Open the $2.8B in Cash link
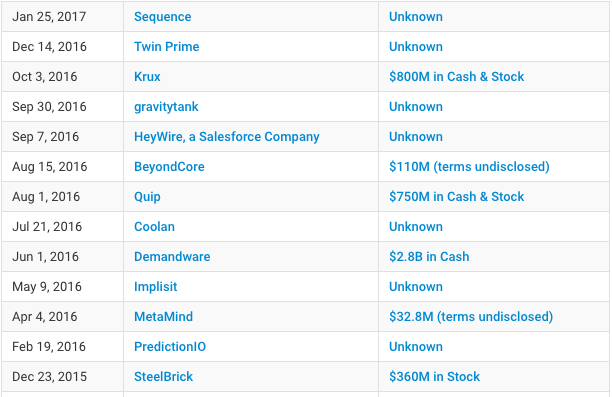 click(x=429, y=256)
